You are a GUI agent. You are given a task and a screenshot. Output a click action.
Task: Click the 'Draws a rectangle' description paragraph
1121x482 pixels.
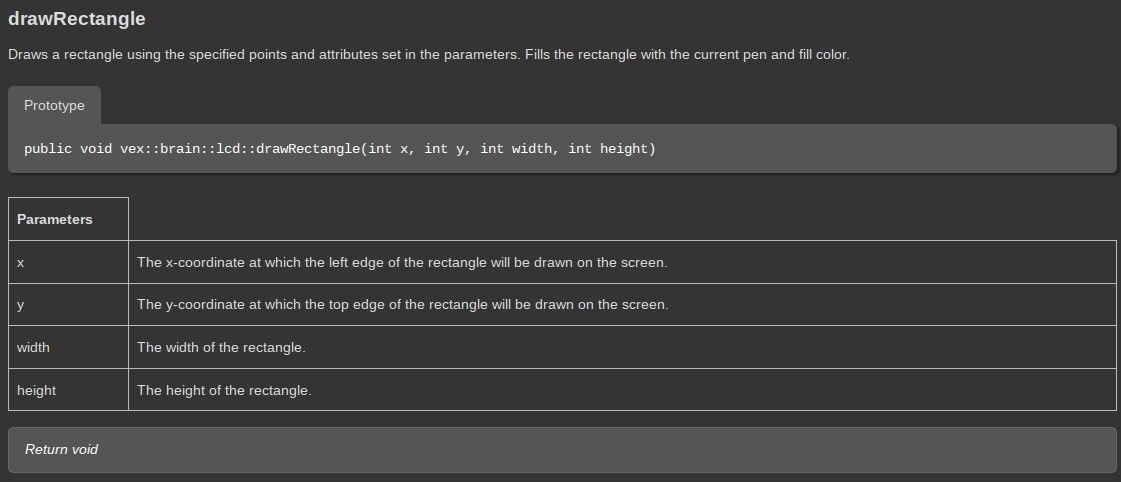tap(428, 54)
